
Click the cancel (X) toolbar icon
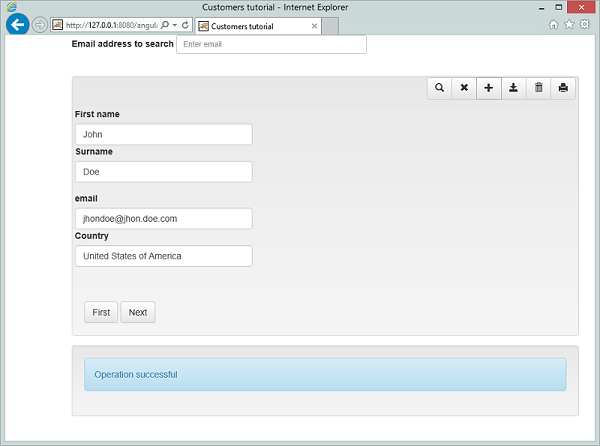click(x=464, y=88)
